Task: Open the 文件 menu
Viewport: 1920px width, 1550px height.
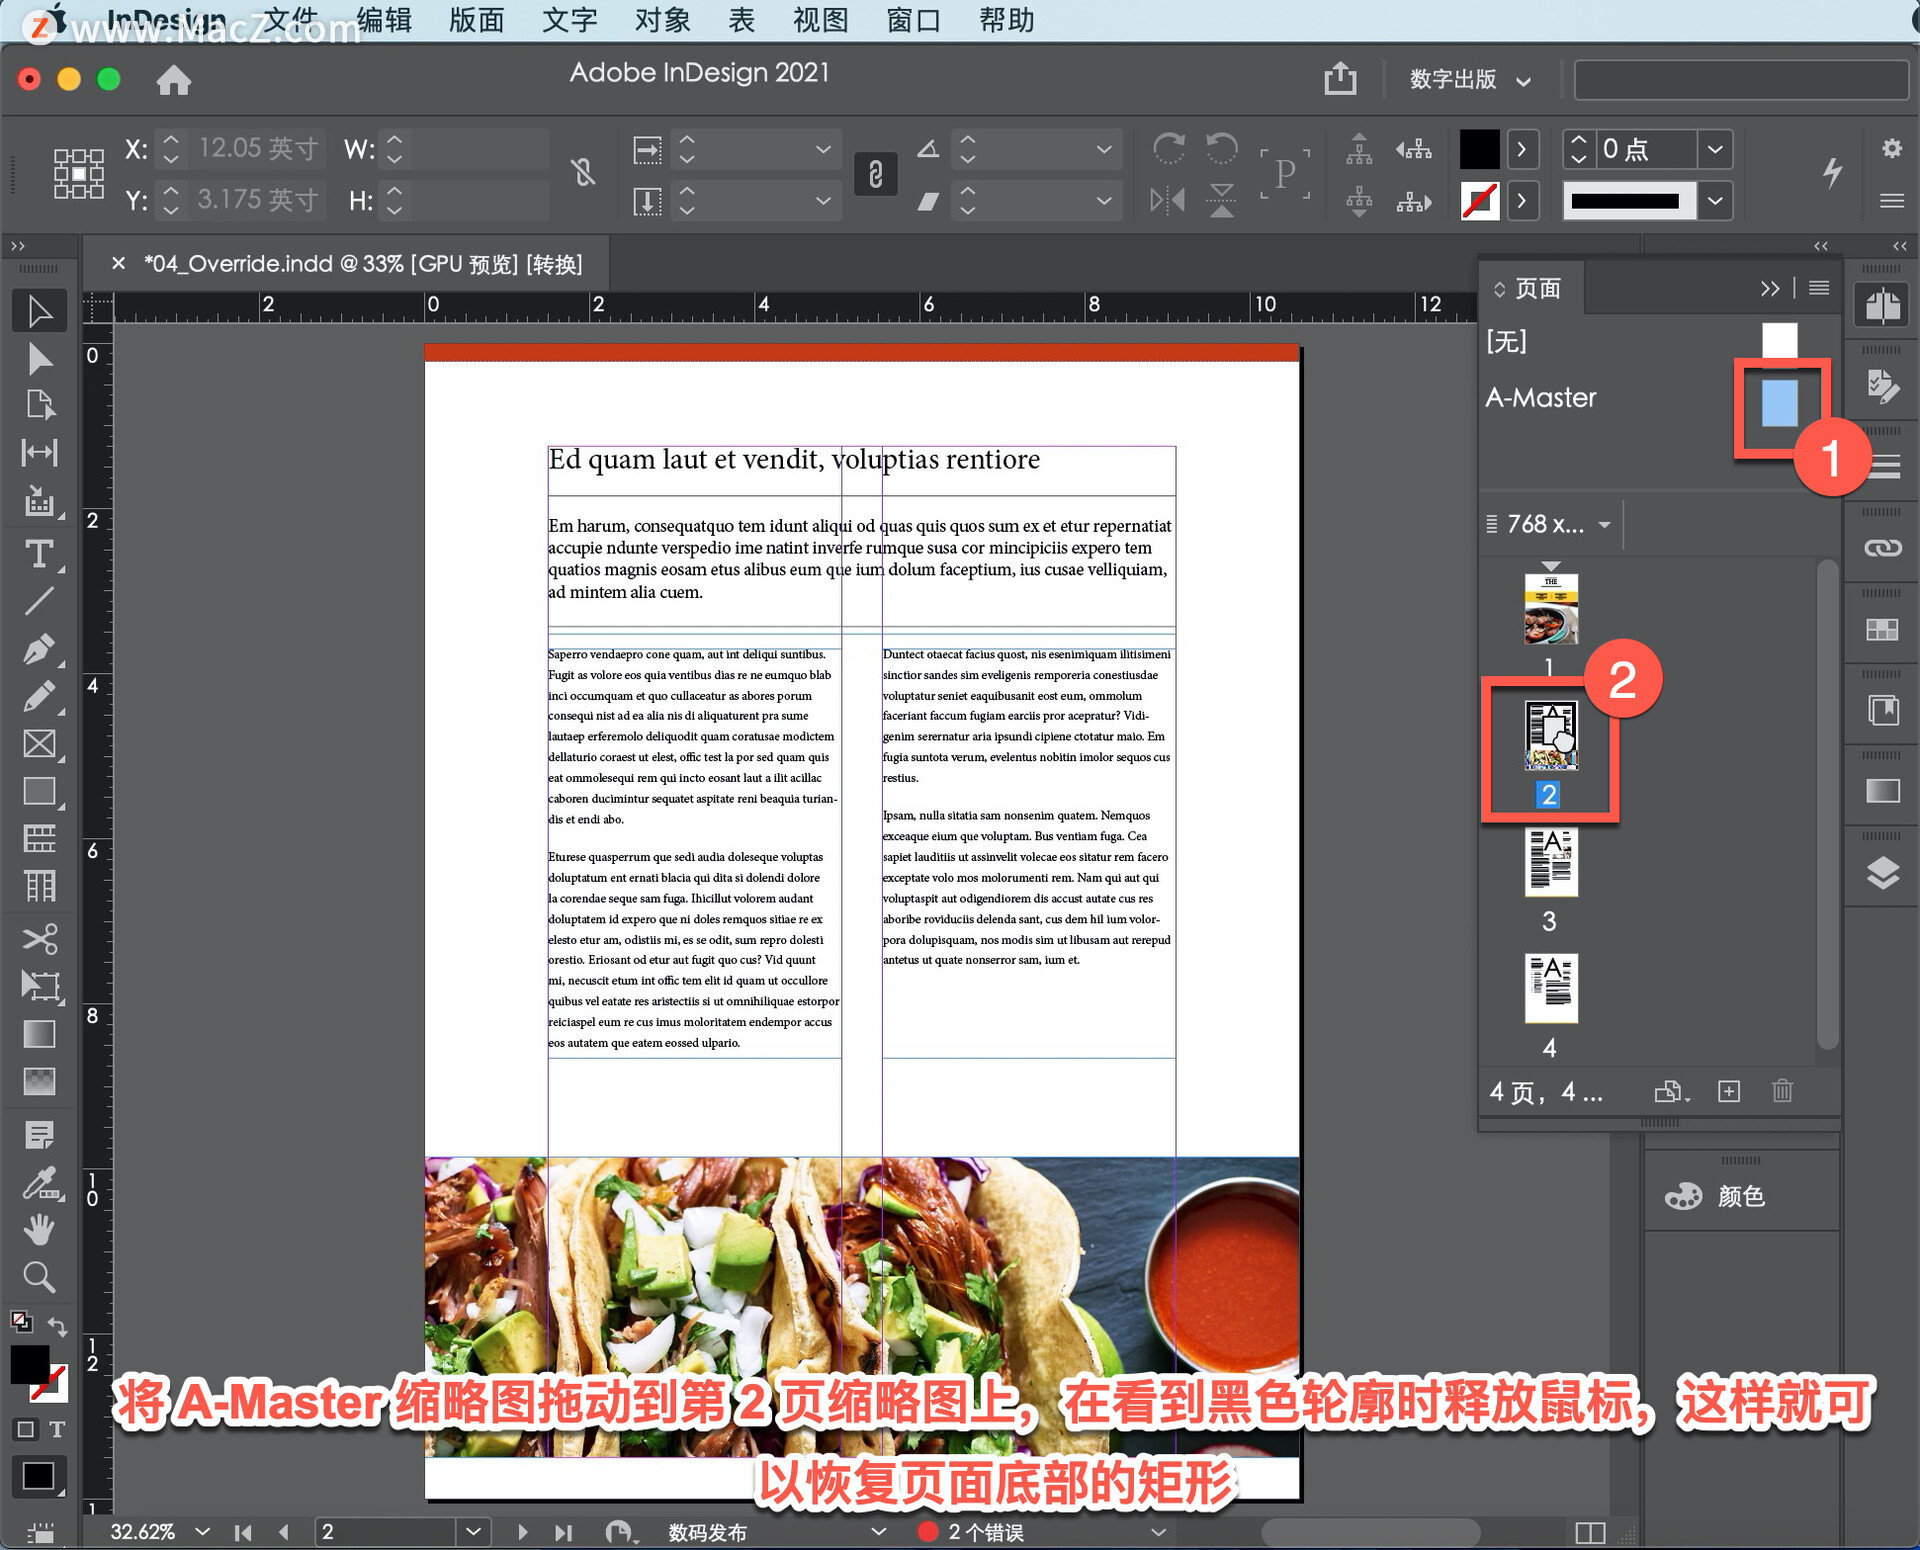Action: (290, 20)
